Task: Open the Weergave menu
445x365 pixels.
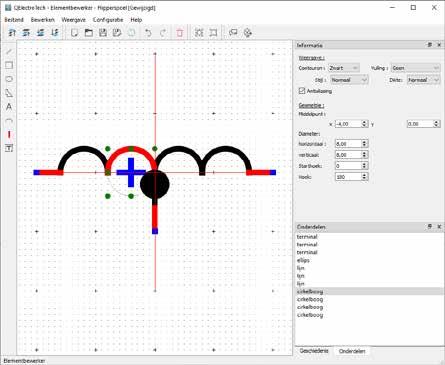Action: pos(74,20)
